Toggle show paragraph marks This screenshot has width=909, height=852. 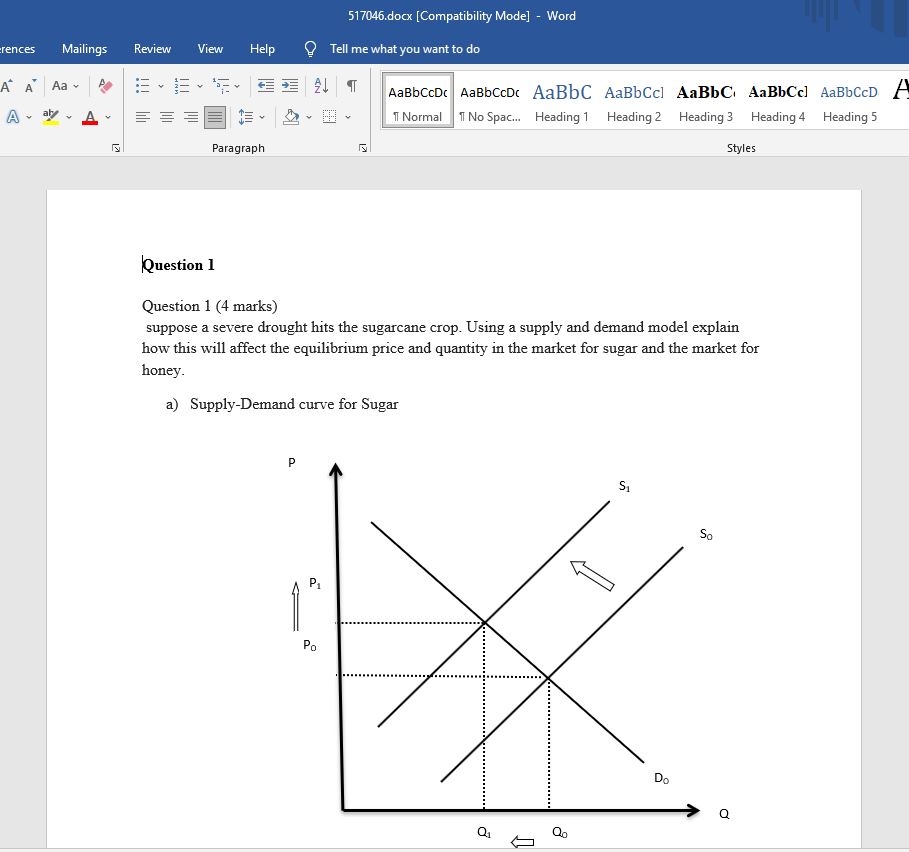click(351, 86)
